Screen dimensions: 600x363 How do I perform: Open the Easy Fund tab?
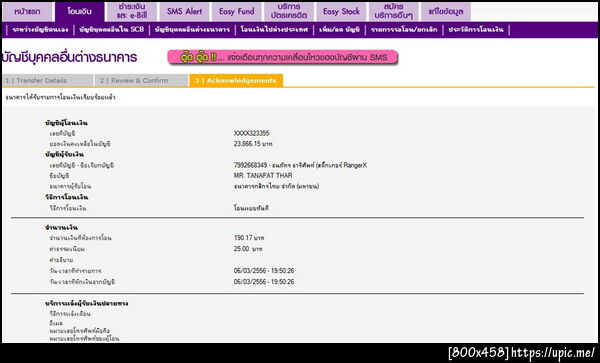[x=236, y=12]
